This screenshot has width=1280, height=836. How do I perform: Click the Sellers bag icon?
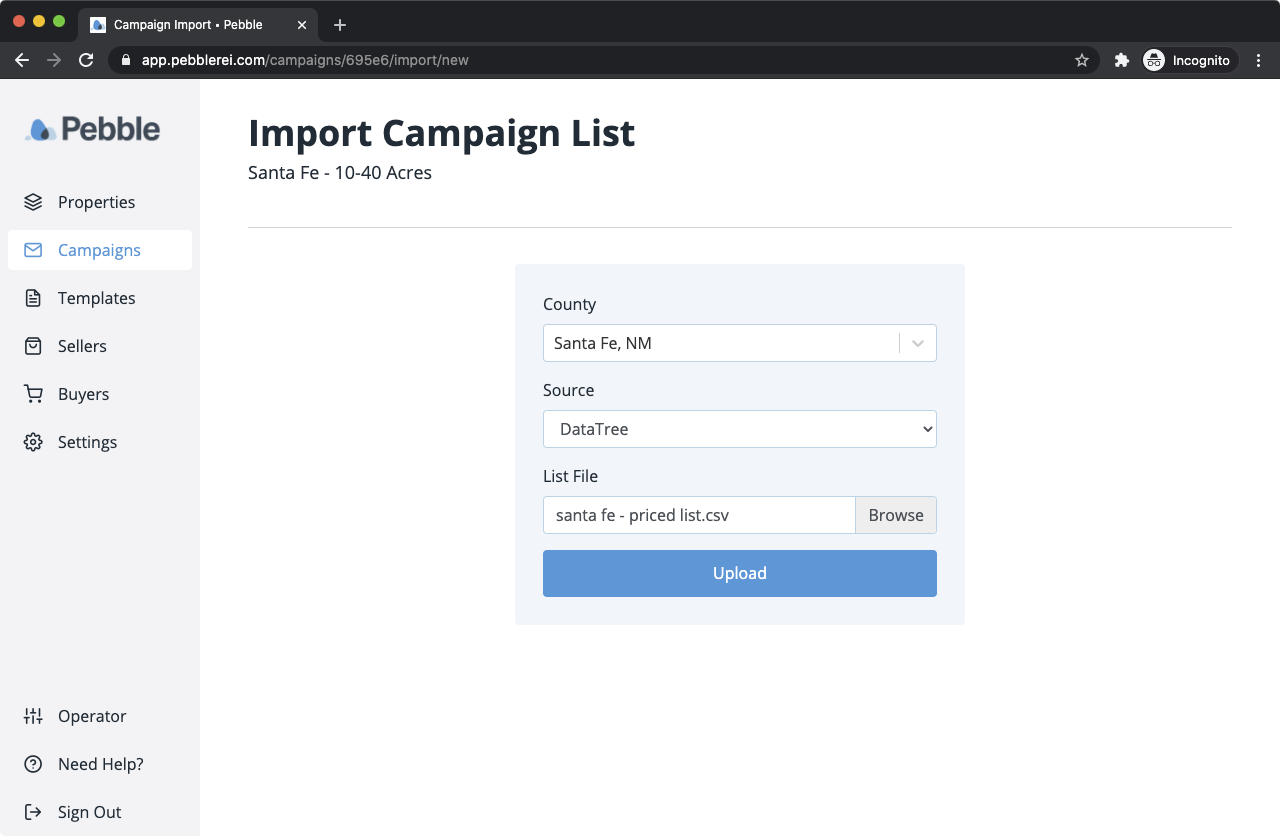(x=33, y=346)
